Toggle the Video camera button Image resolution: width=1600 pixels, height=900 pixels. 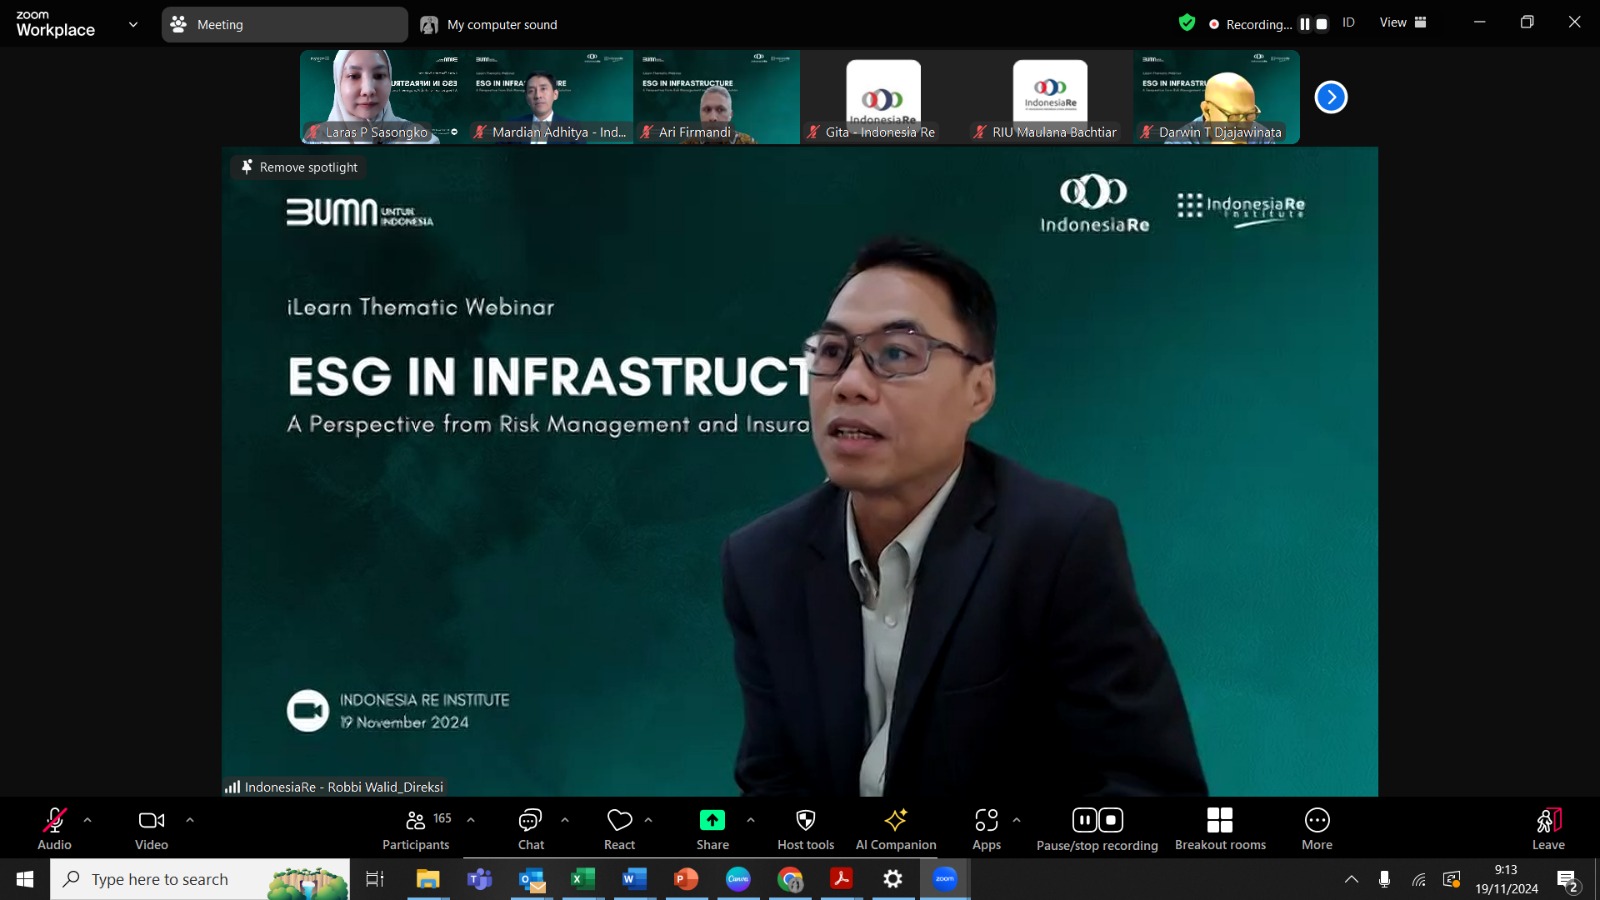152,829
